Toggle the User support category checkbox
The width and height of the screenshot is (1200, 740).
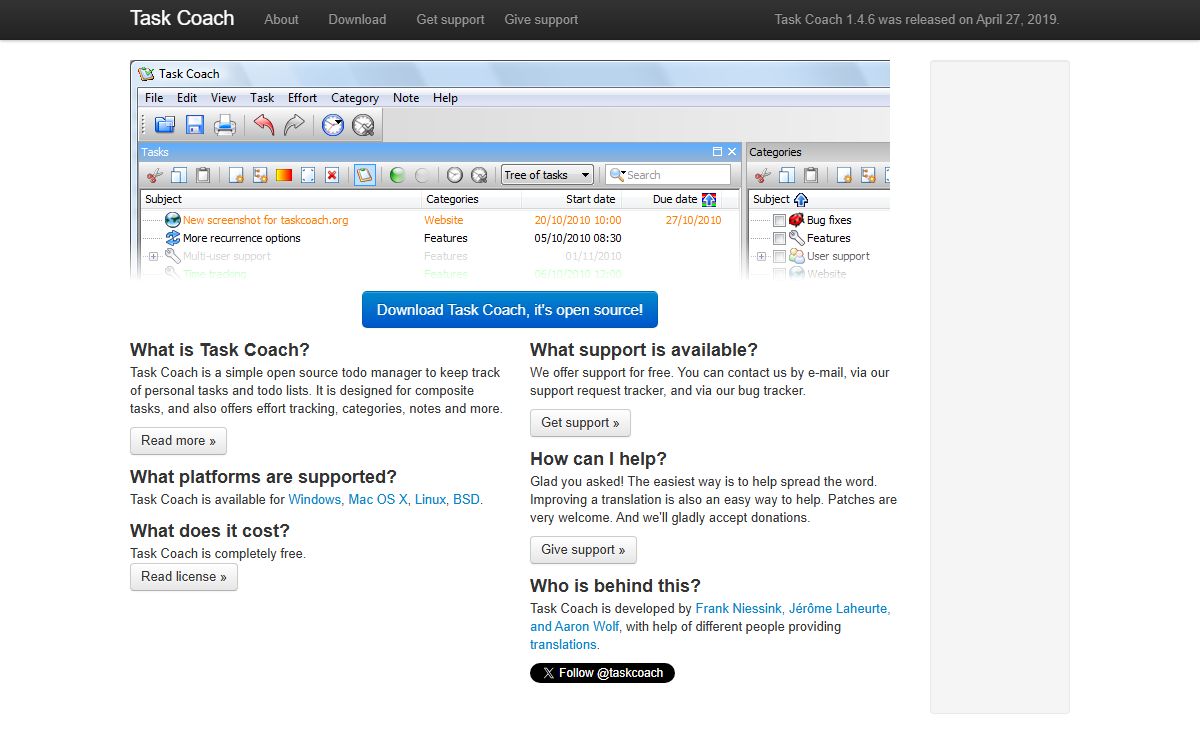pos(780,257)
